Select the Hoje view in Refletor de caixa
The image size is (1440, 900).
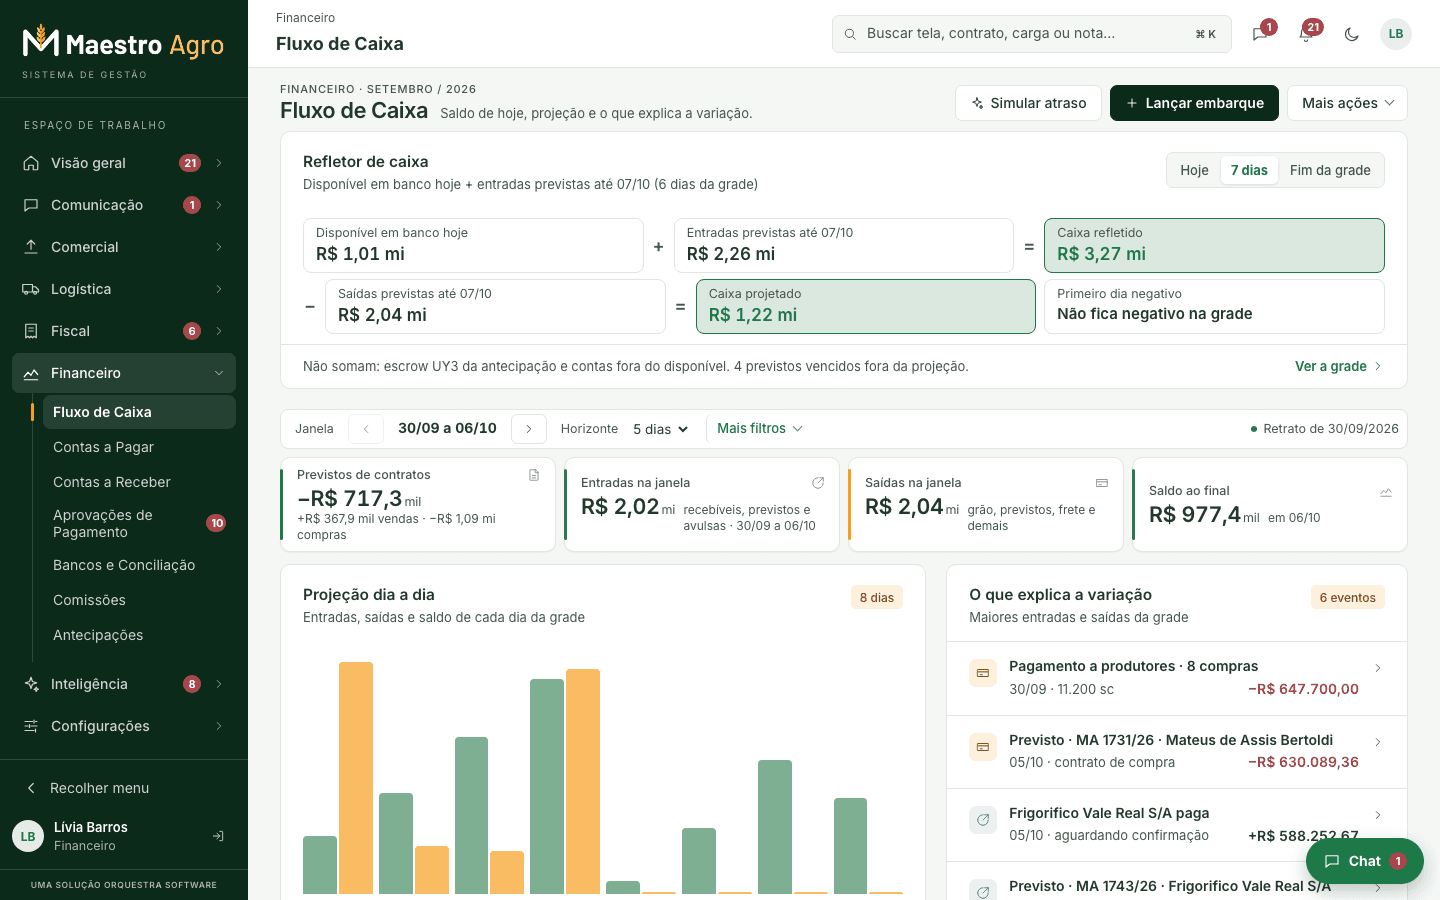[x=1194, y=170]
